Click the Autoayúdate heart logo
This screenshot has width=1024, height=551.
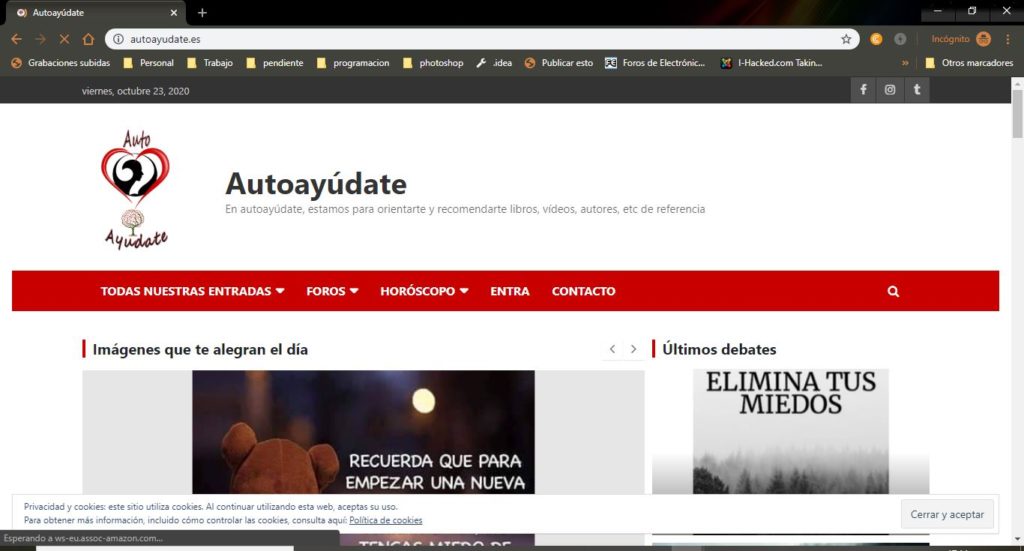pos(135,189)
